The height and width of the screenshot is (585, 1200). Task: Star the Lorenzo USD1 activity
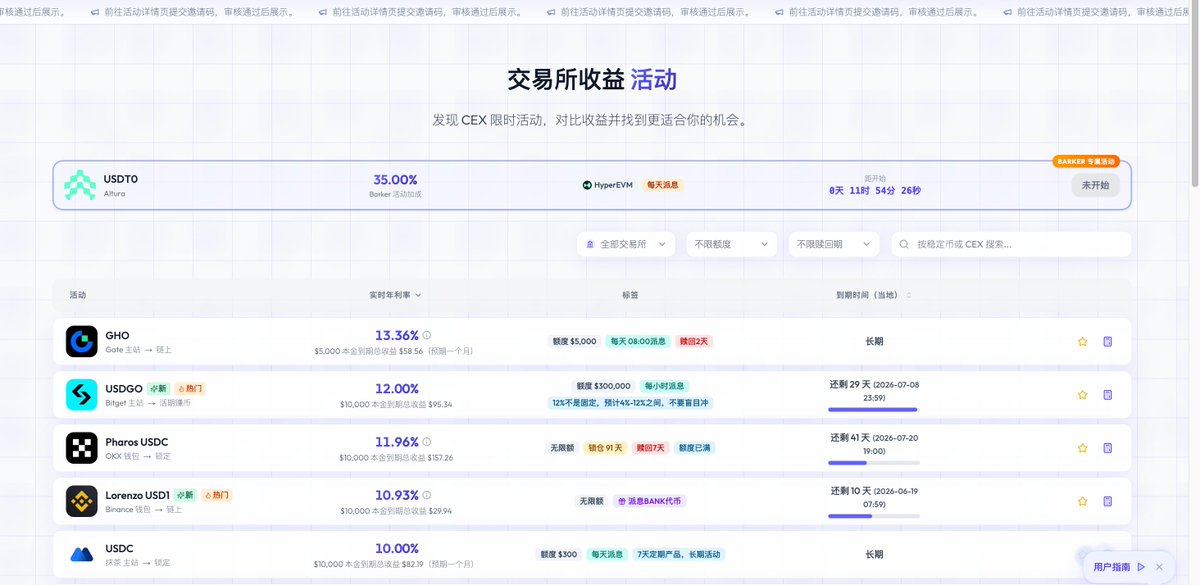pos(1082,501)
